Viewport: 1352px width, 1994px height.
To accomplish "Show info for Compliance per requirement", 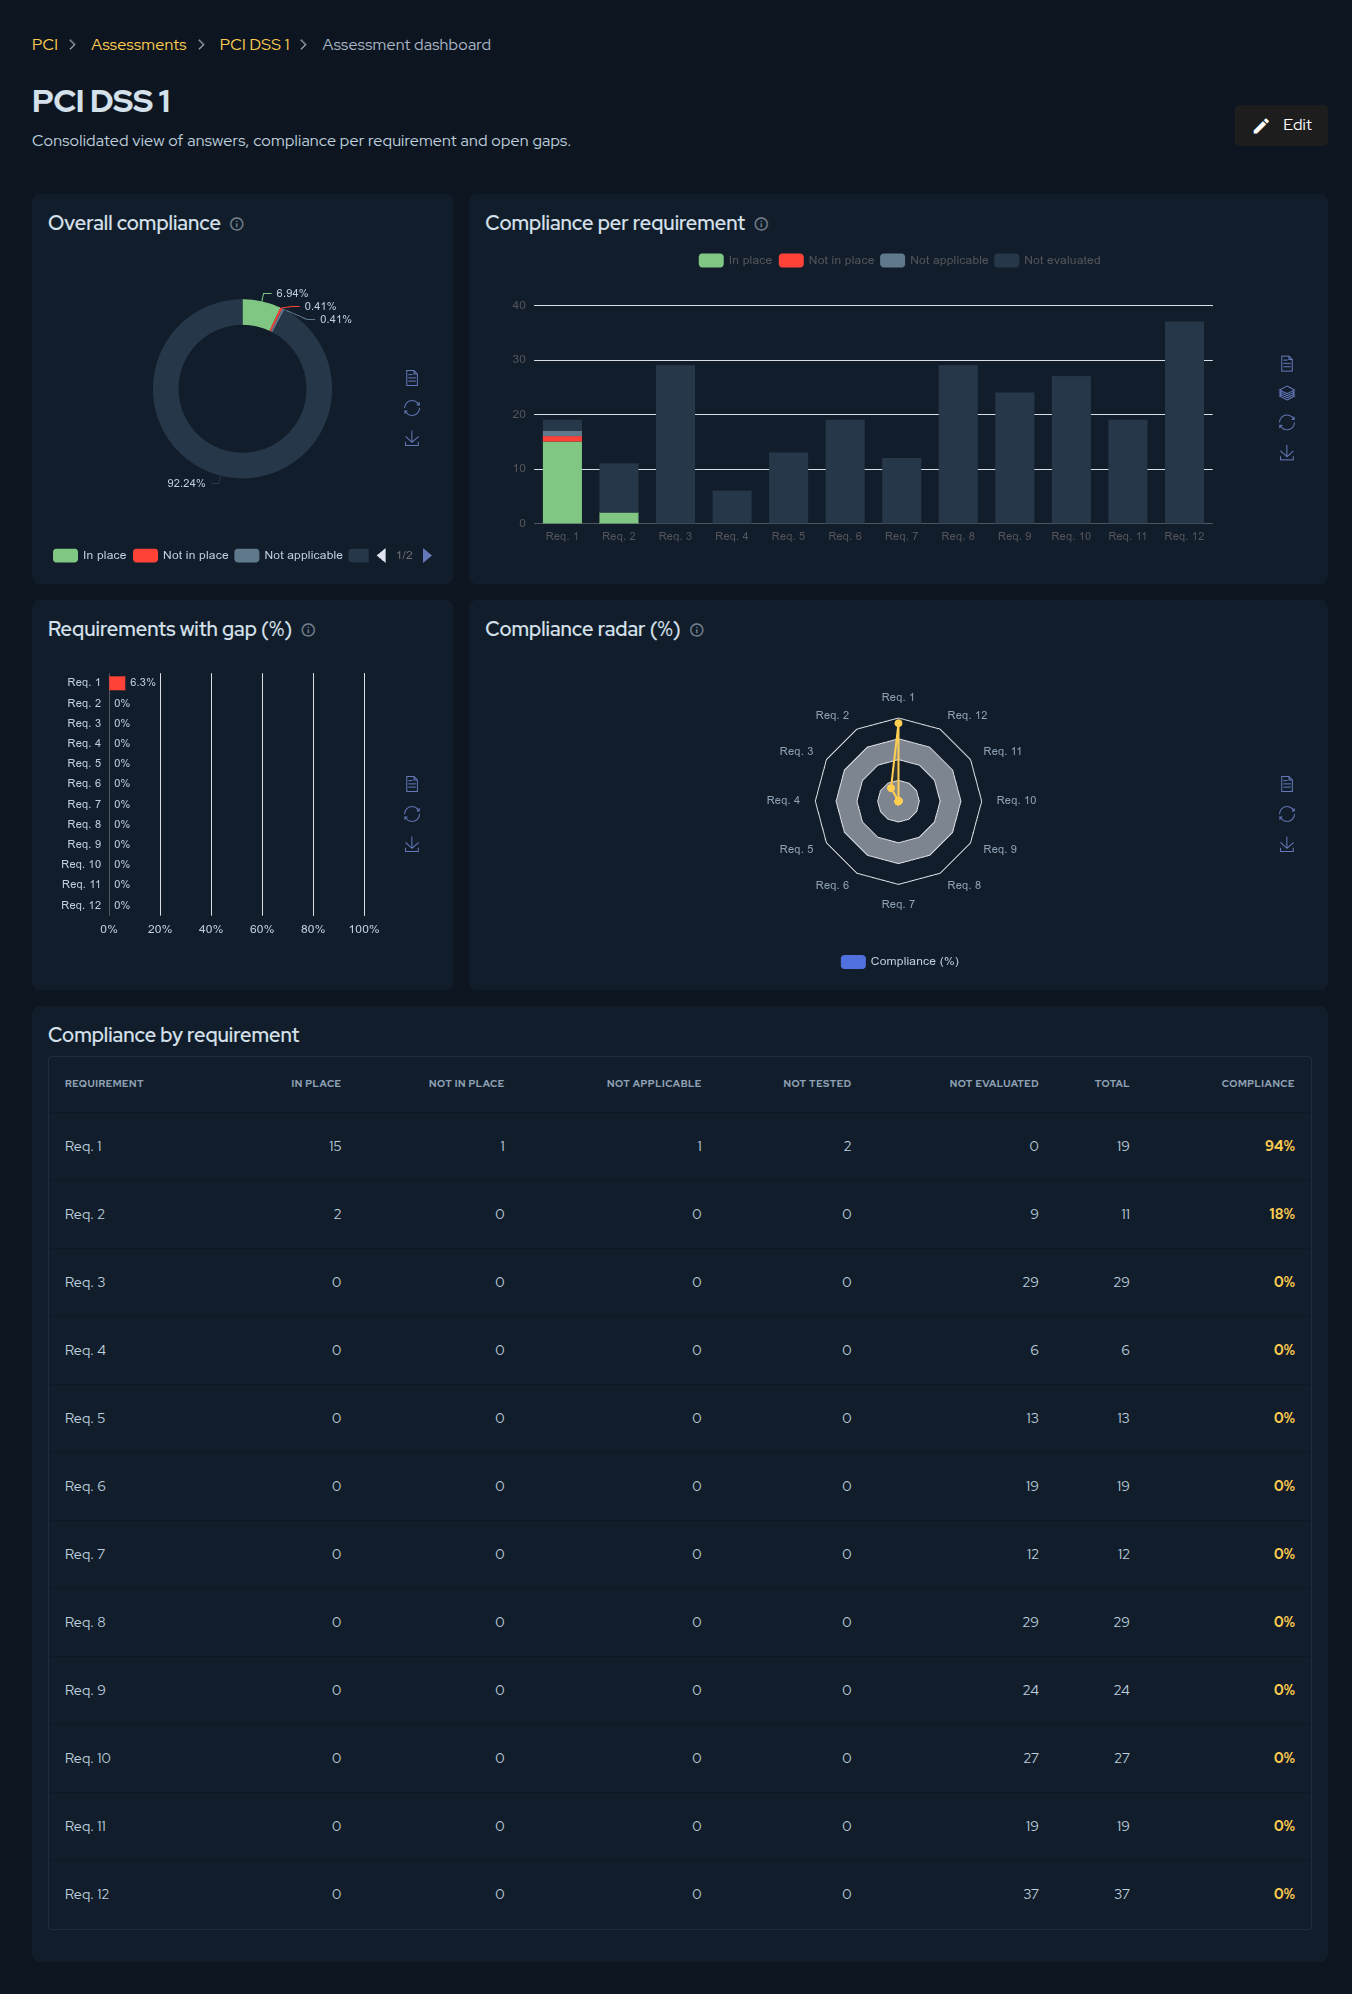I will [x=761, y=224].
